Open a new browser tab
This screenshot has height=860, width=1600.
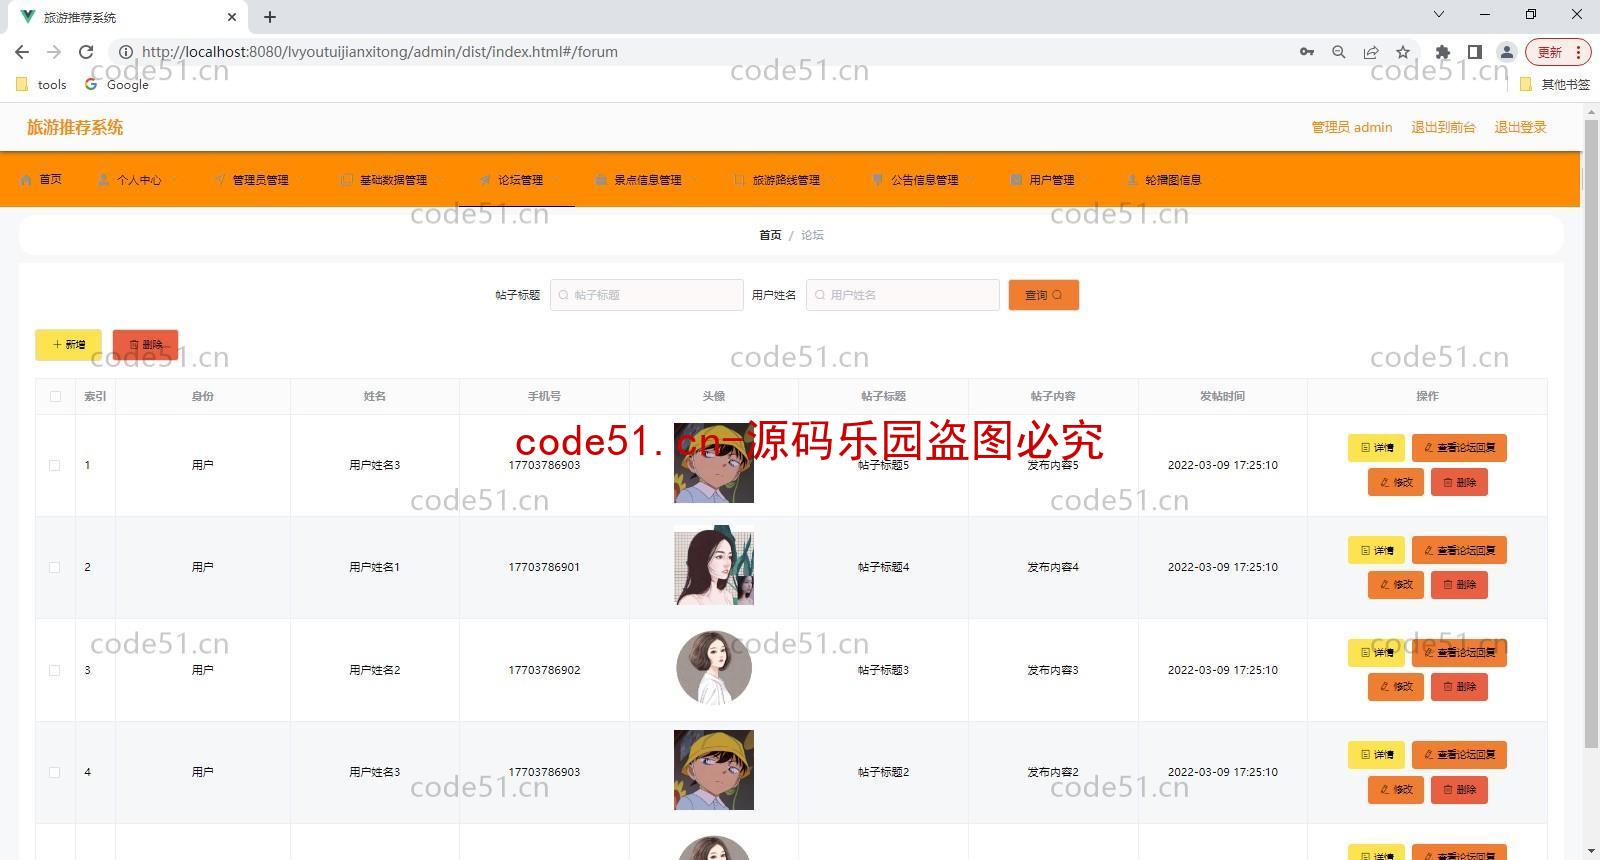click(x=270, y=17)
